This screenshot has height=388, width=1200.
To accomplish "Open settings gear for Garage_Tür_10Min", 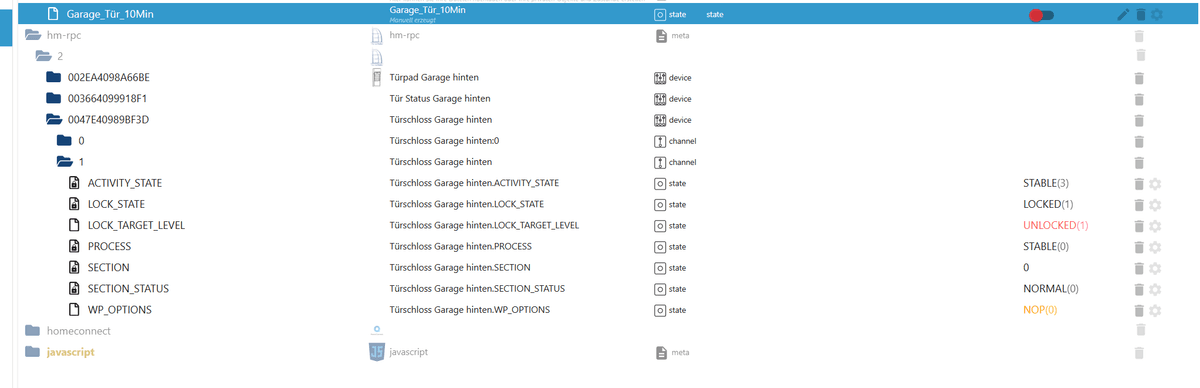I will point(1157,15).
